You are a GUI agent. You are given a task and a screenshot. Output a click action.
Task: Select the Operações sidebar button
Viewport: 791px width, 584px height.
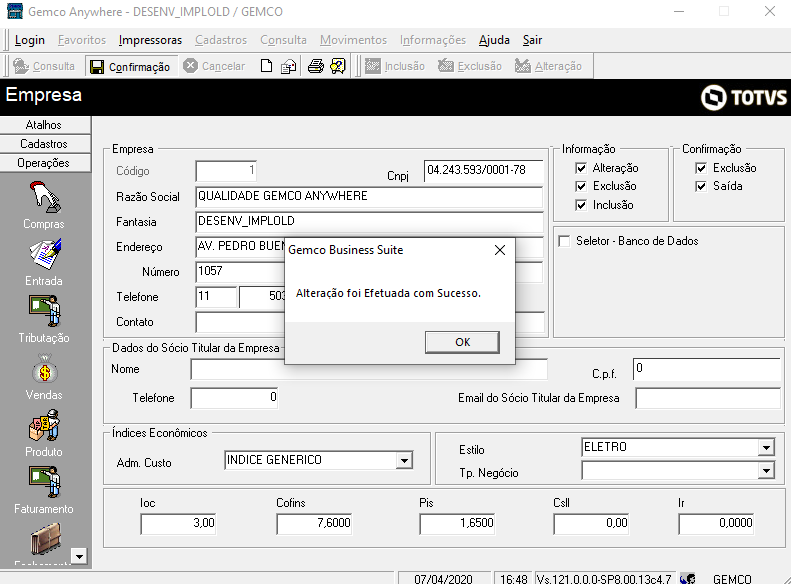pyautogui.click(x=45, y=163)
